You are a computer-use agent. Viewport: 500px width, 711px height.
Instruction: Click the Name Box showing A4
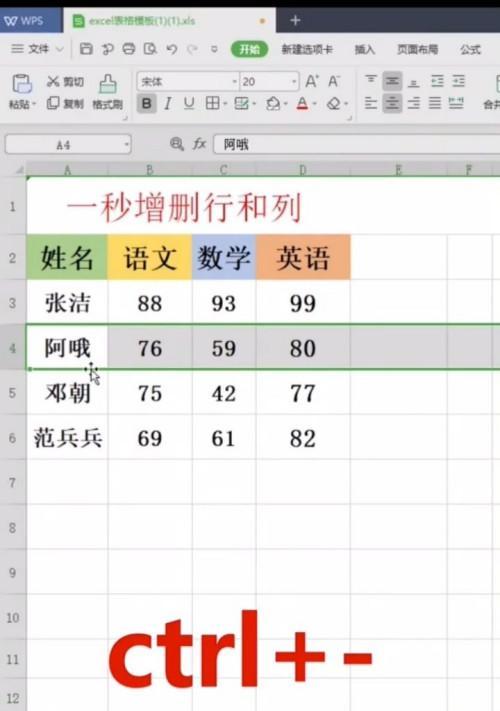click(68, 145)
